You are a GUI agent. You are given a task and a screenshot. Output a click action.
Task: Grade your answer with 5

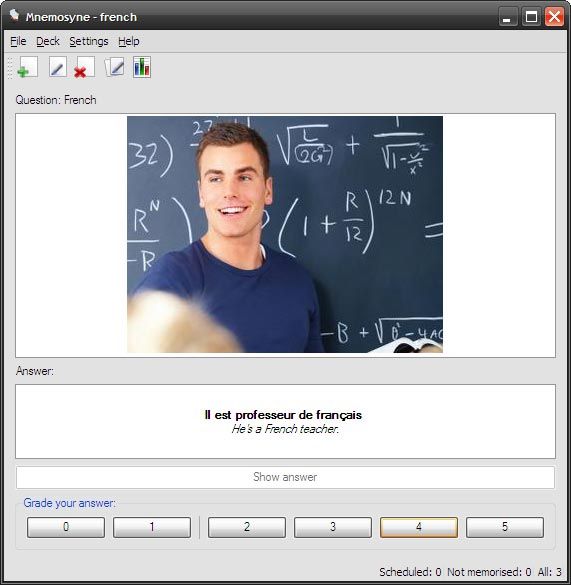point(505,527)
